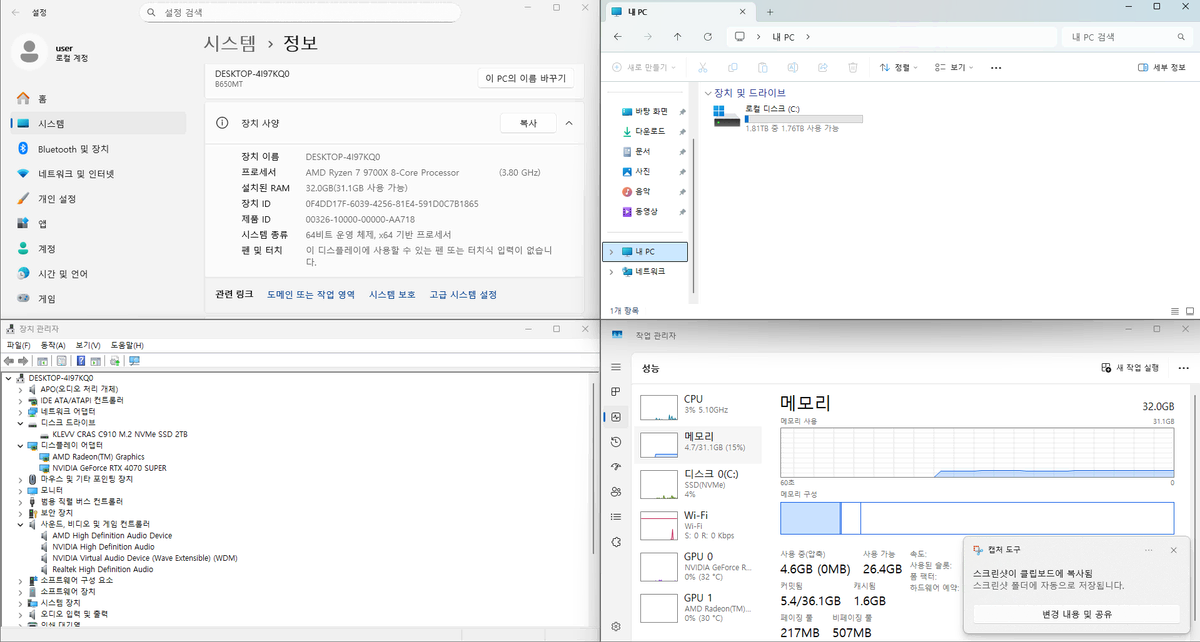Viewport: 1200px width, 642px height.
Task: Open Task Manager settings via bottom gear icon
Action: click(x=615, y=628)
